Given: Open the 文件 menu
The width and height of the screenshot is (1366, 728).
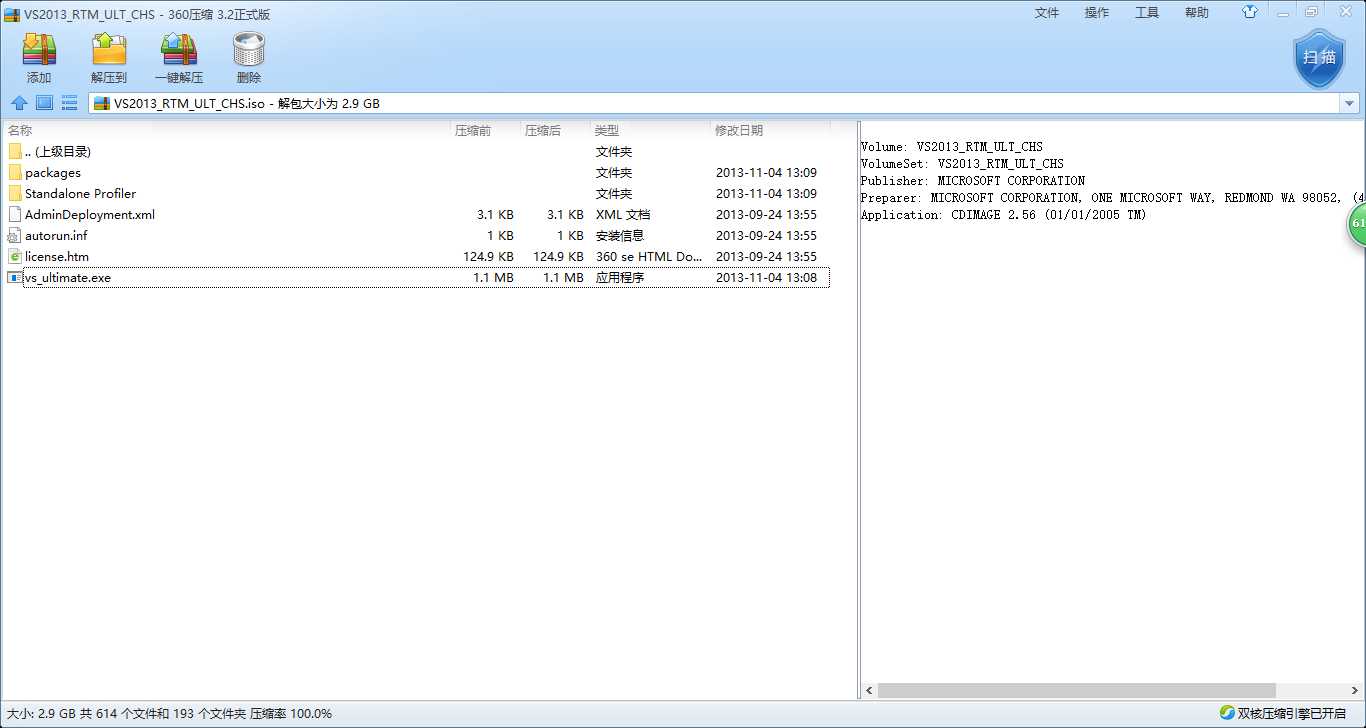Looking at the screenshot, I should point(1047,13).
